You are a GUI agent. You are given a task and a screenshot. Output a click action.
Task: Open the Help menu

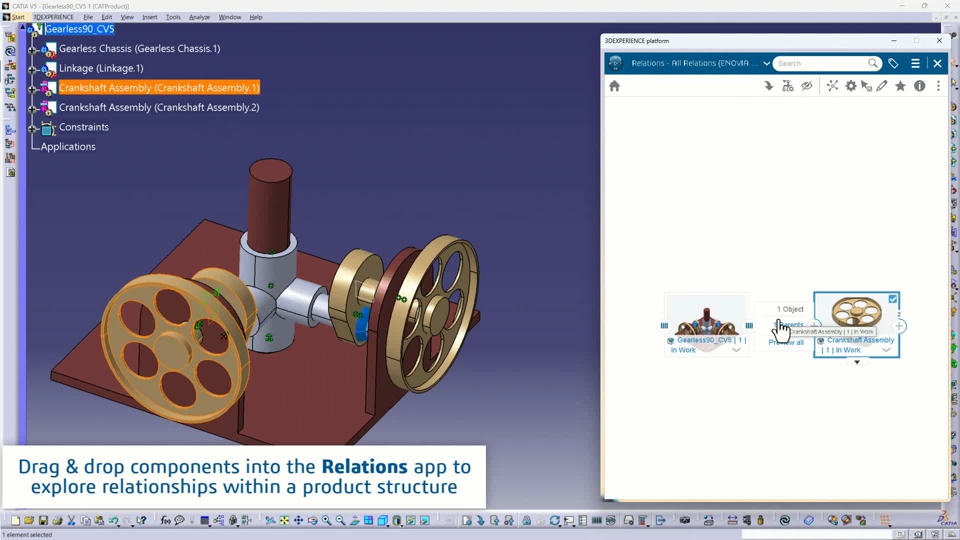[256, 17]
